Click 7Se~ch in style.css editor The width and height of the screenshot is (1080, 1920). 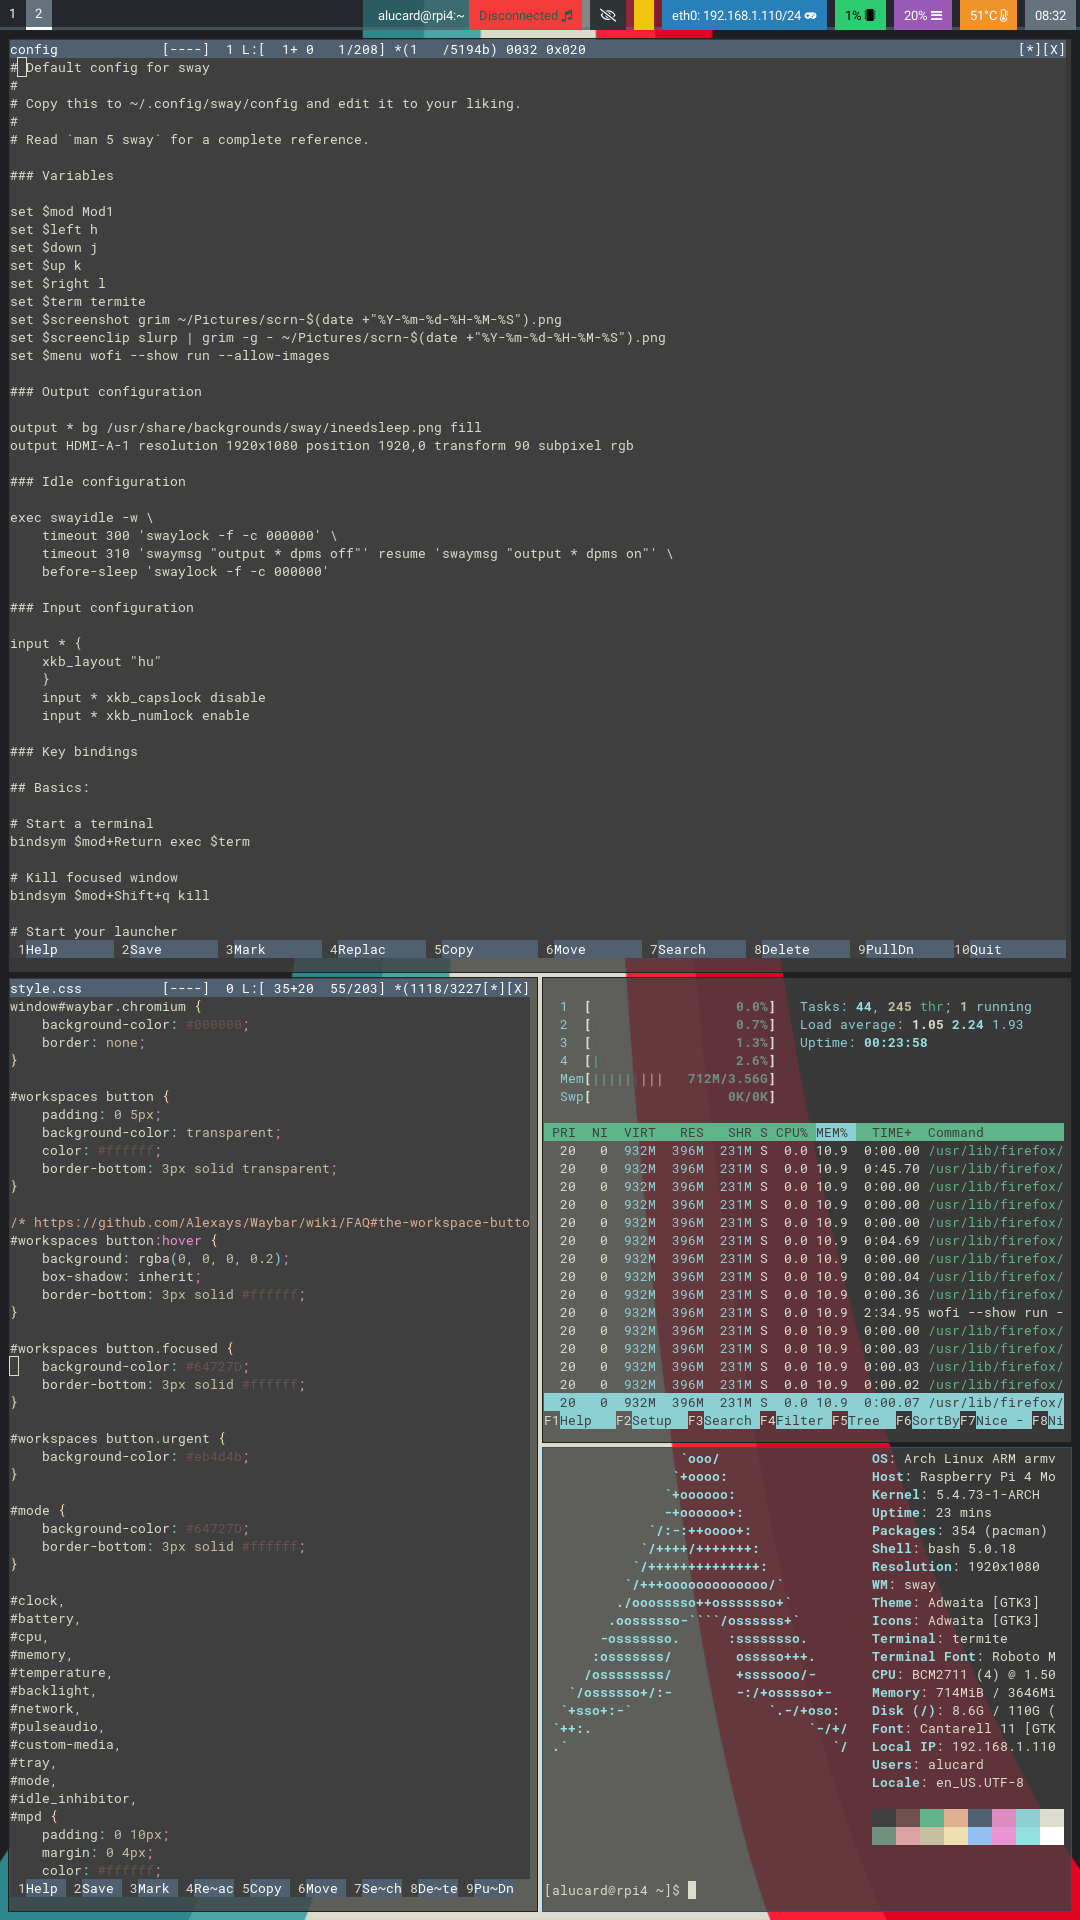374,1888
